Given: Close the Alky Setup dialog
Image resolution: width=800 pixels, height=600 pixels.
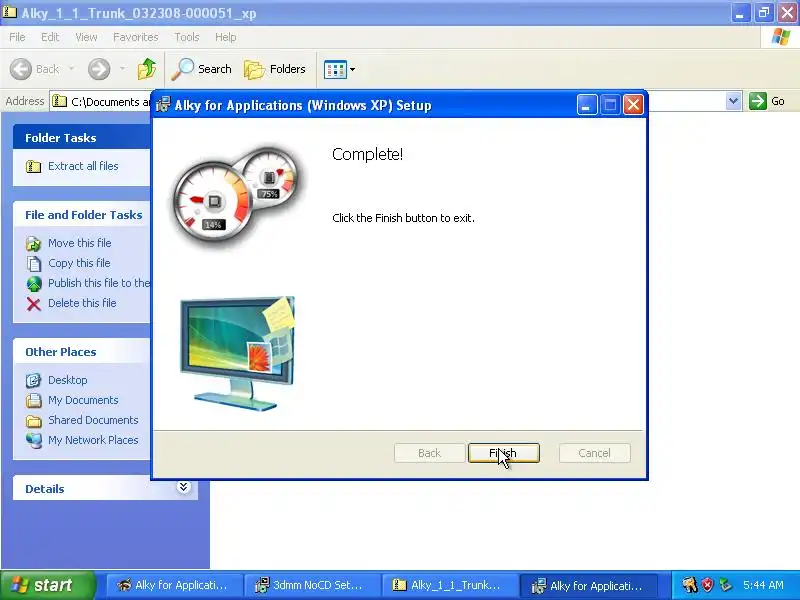Looking at the screenshot, I should (x=633, y=105).
